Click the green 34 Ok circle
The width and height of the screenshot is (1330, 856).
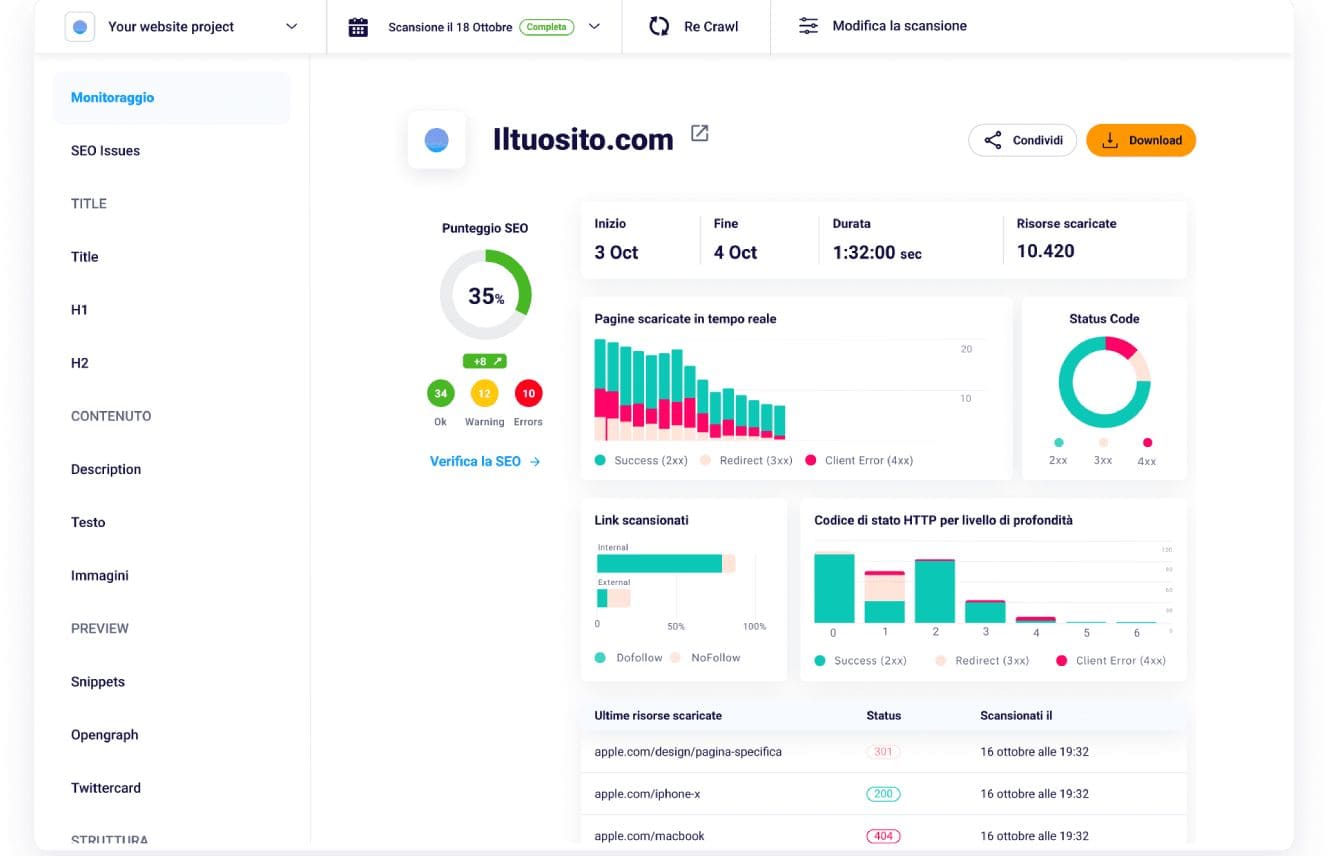(441, 393)
